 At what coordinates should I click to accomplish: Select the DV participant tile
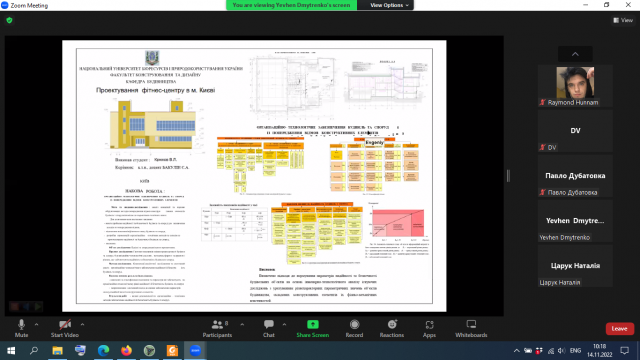pos(575,131)
